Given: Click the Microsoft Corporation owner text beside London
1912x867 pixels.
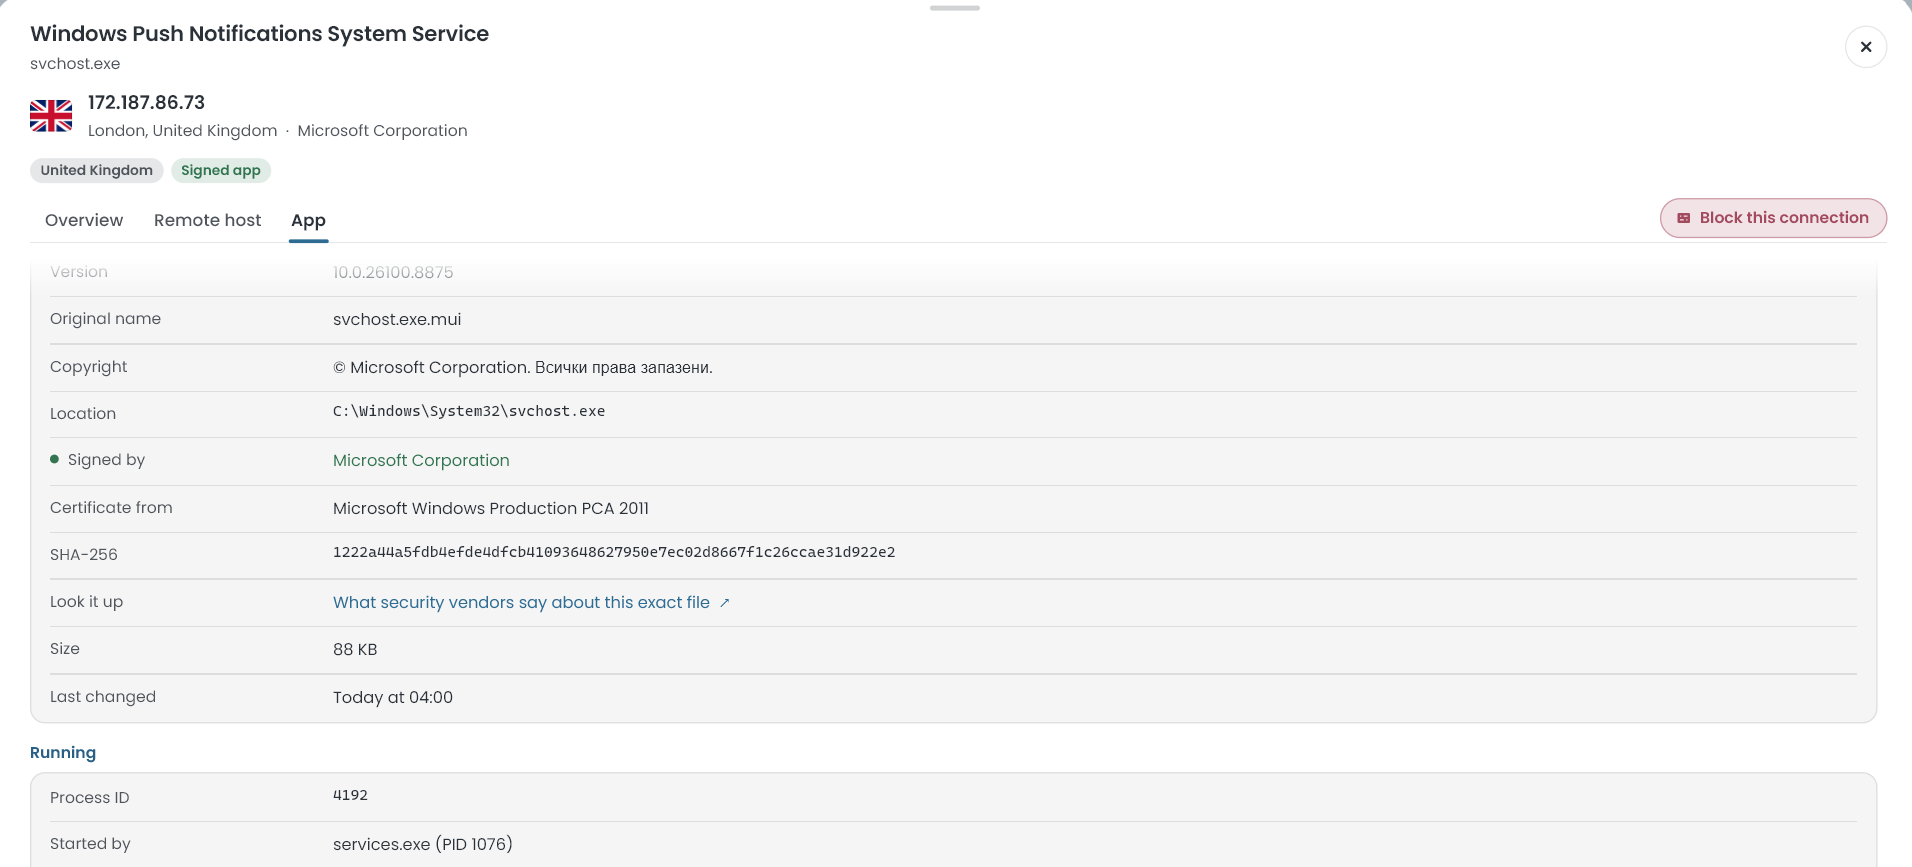Looking at the screenshot, I should coord(382,130).
